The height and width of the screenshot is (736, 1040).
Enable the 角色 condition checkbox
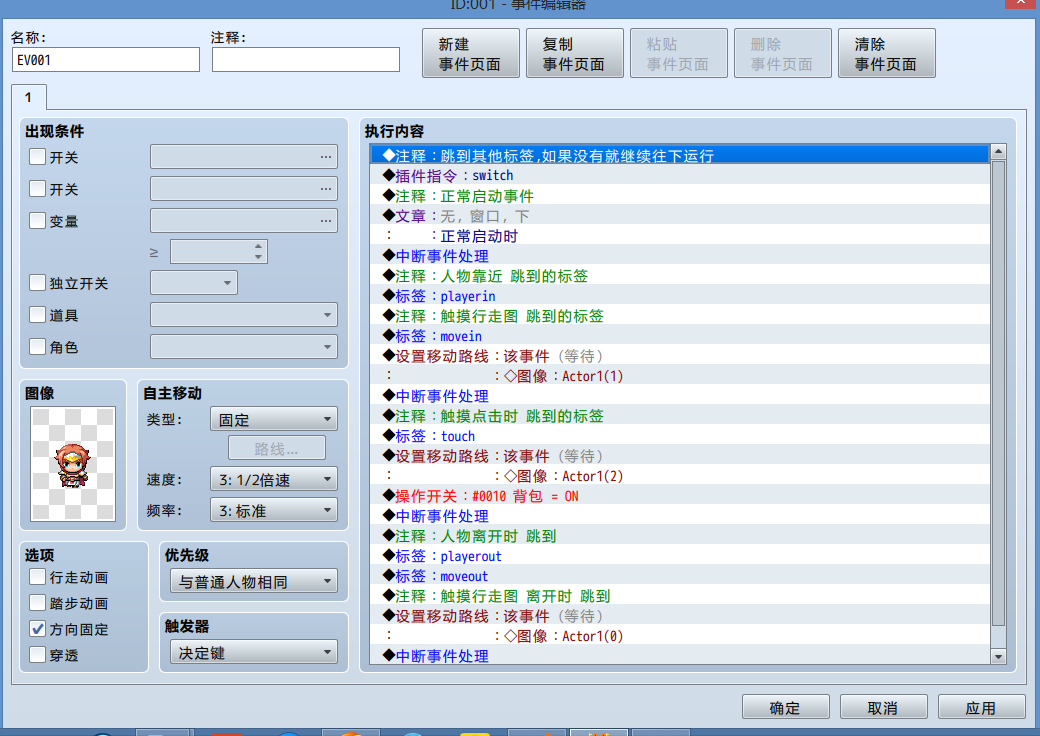tap(38, 347)
